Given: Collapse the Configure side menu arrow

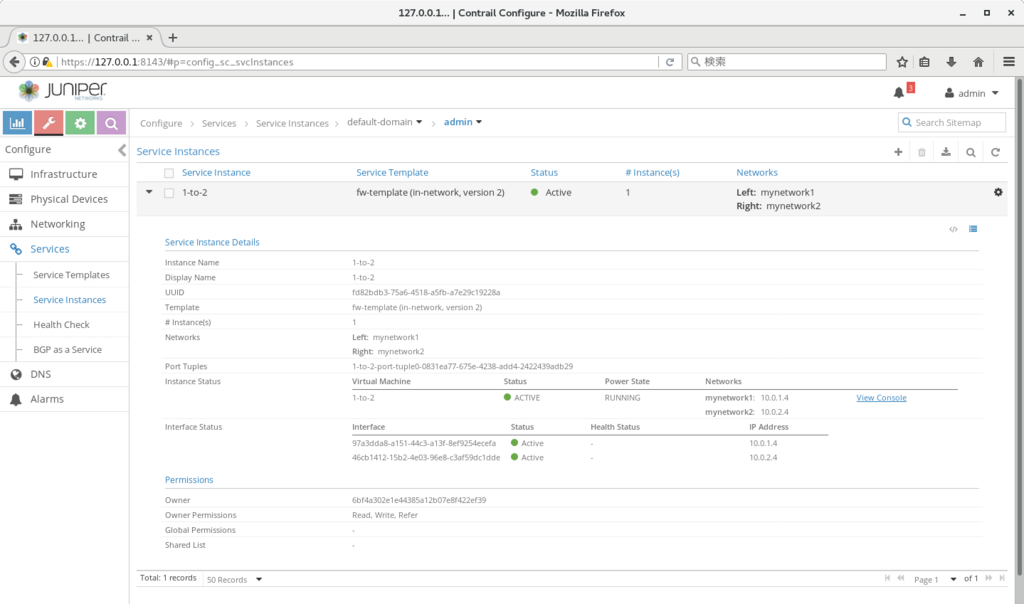Looking at the screenshot, I should pos(122,150).
